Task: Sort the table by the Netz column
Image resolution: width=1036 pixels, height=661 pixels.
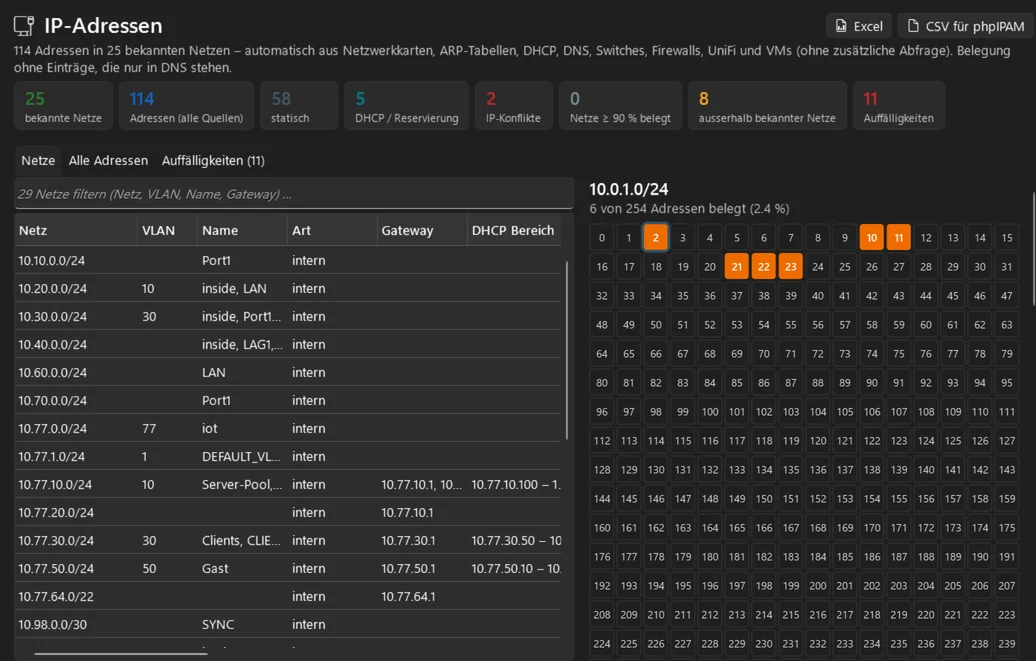Action: click(76, 230)
